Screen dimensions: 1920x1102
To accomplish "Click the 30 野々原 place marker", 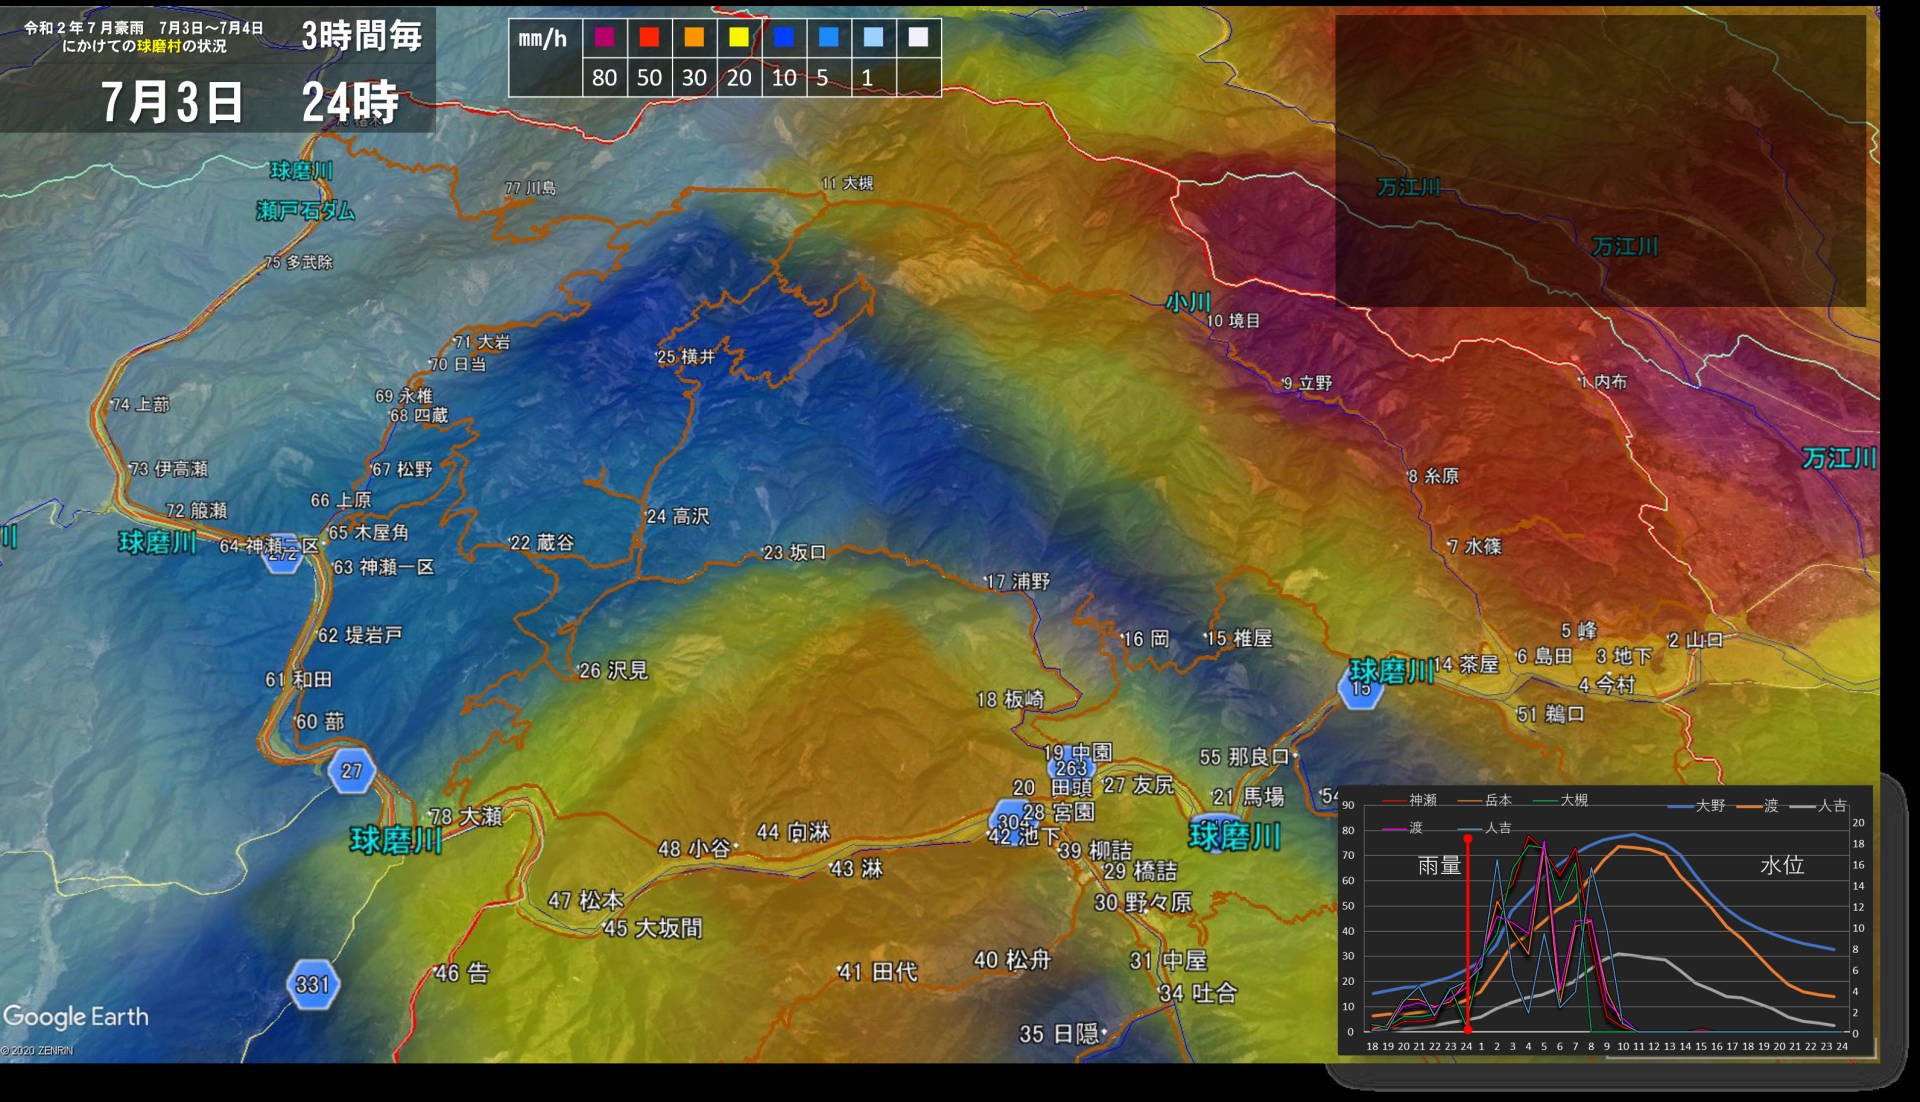I will point(1143,902).
